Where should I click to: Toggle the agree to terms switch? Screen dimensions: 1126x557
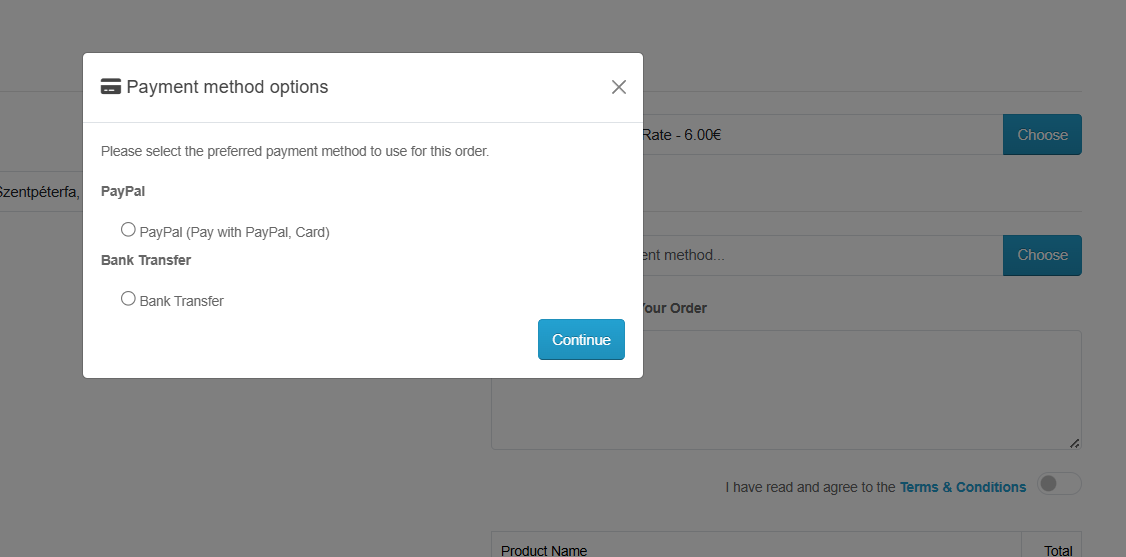1059,484
